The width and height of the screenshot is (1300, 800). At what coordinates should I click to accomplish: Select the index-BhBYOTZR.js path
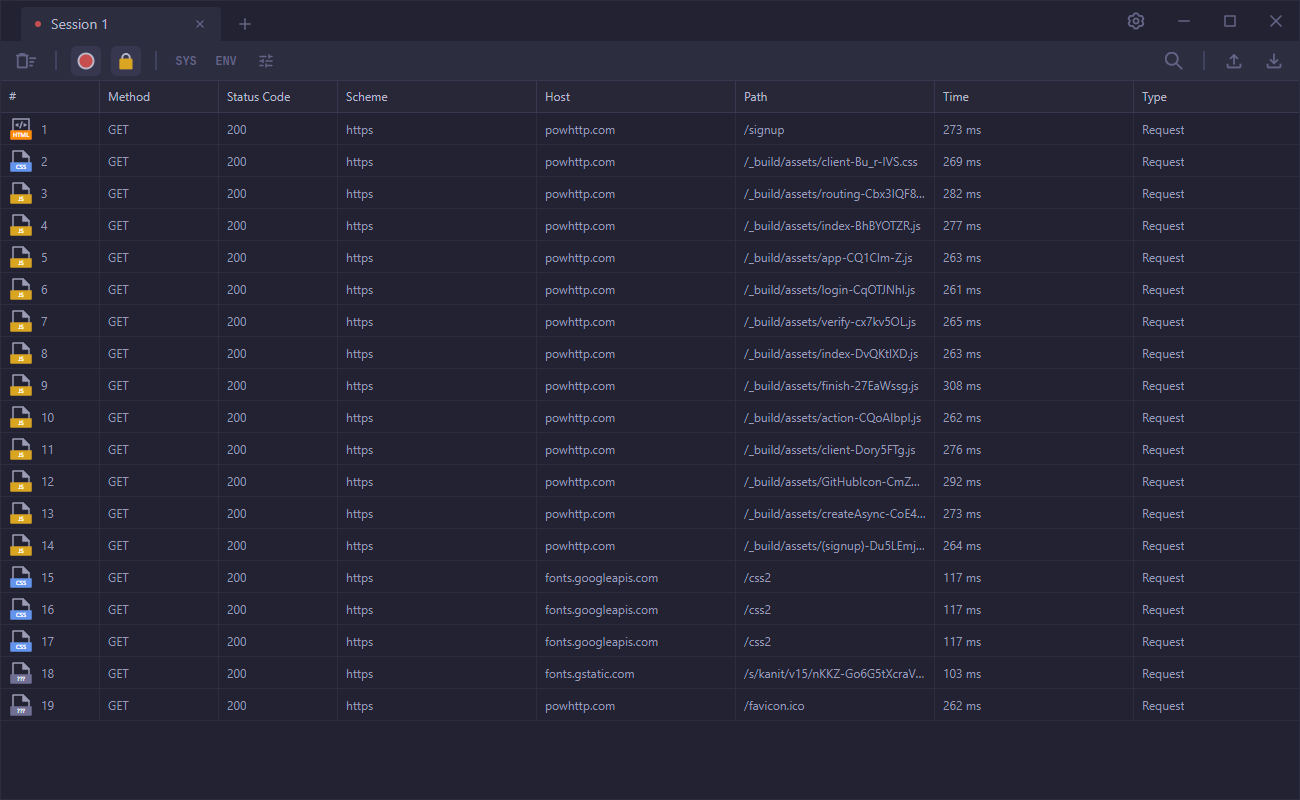(x=832, y=226)
